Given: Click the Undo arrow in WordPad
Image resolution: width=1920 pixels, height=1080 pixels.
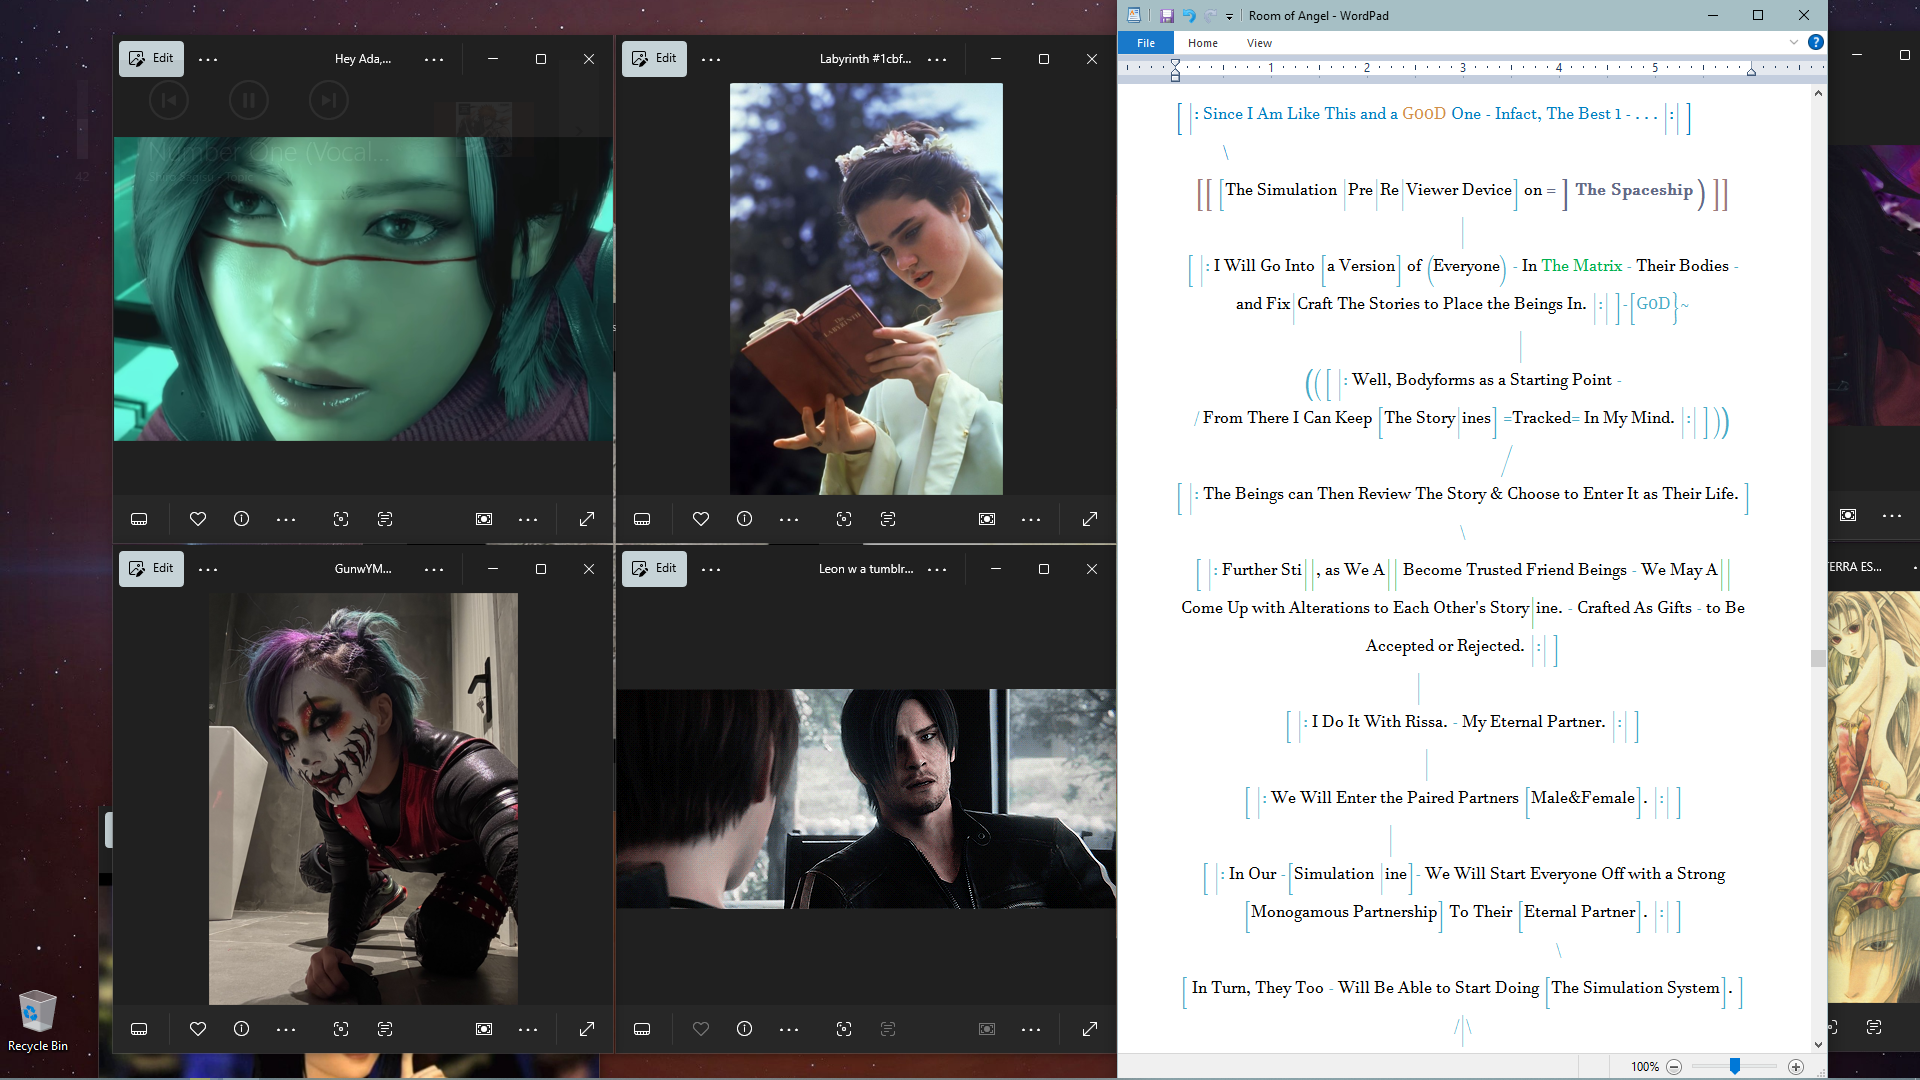Looking at the screenshot, I should [x=1189, y=16].
